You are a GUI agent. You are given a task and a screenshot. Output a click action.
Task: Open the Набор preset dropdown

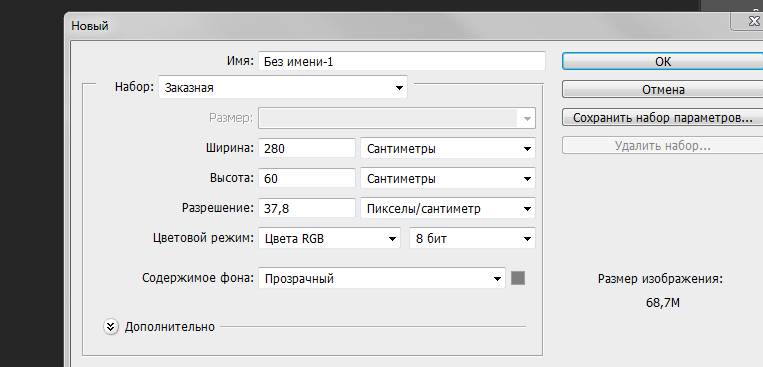coord(283,88)
